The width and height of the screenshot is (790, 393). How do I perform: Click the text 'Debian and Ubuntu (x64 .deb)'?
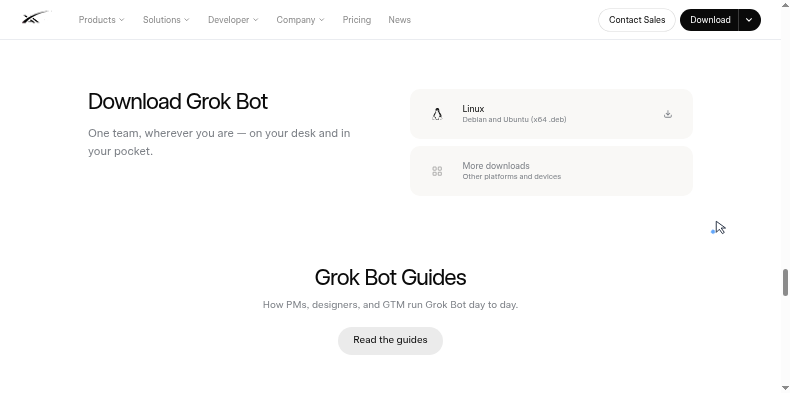[x=514, y=120]
